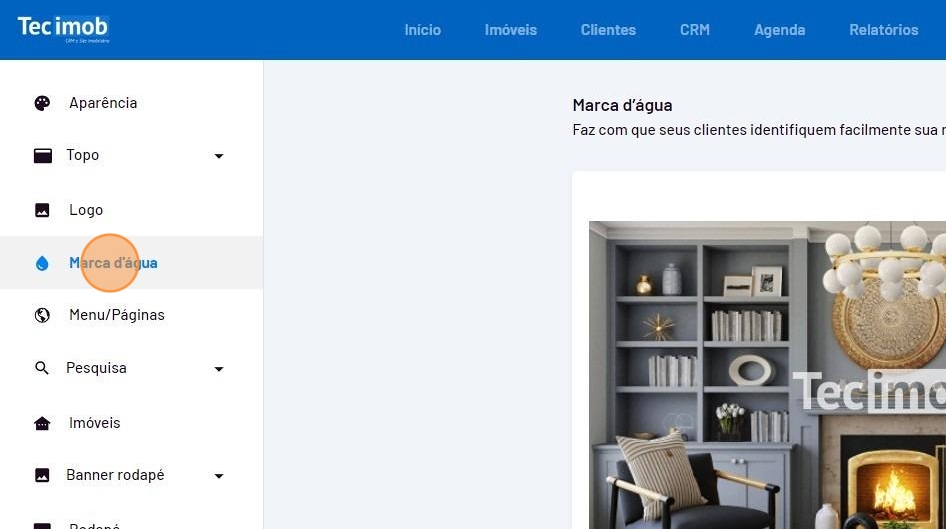Select Imóveis in the top navigation bar

[511, 30]
